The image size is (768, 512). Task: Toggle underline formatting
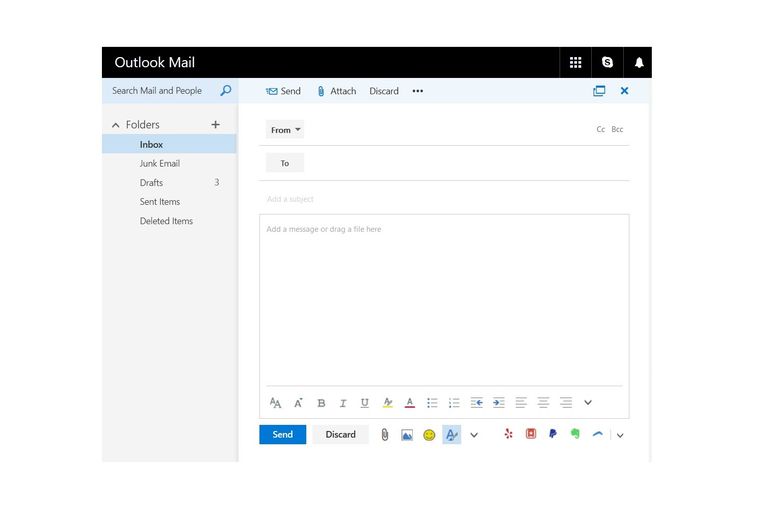[x=364, y=403]
